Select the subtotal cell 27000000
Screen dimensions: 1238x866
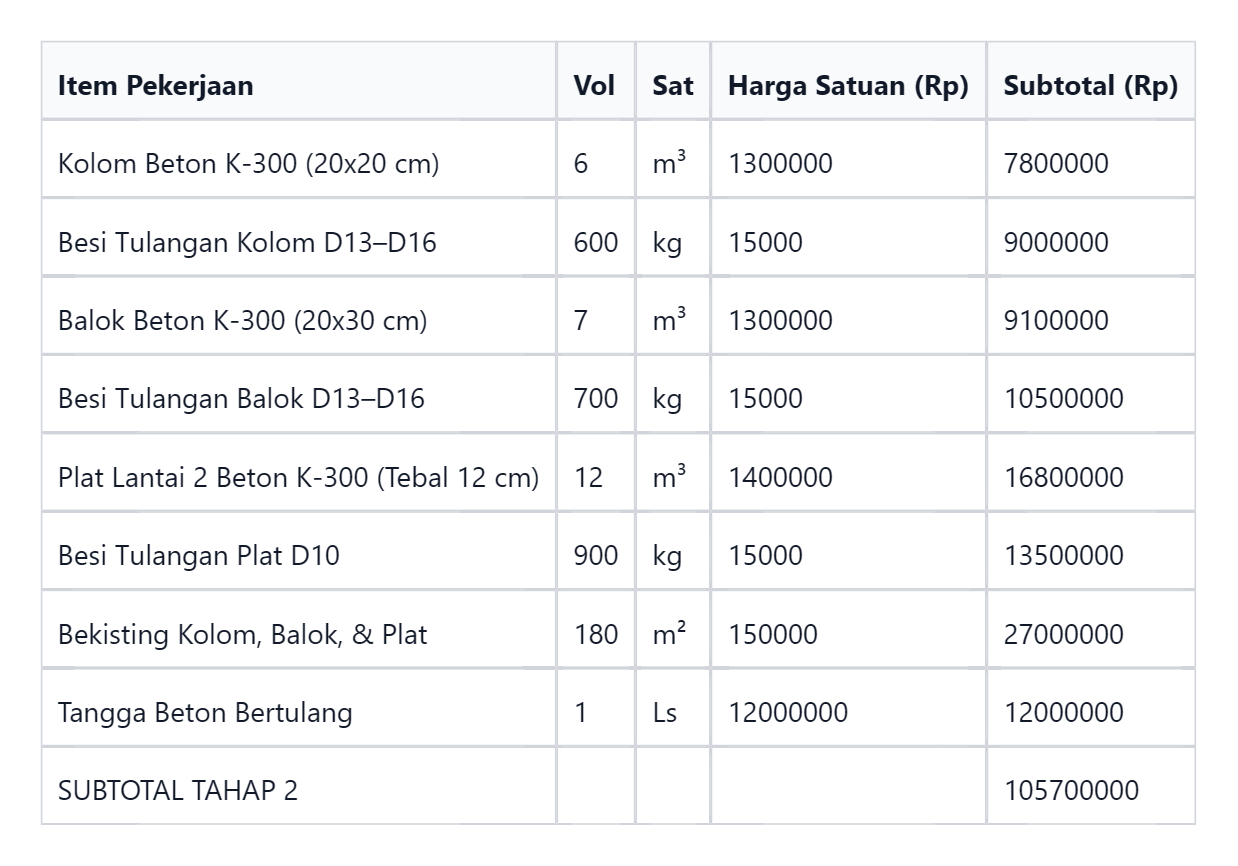coord(1091,634)
